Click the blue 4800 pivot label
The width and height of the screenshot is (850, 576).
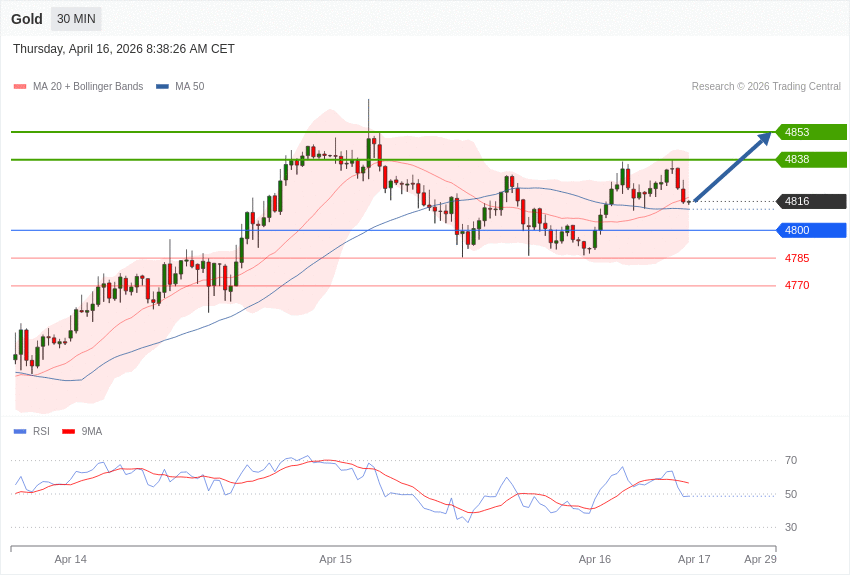click(x=811, y=230)
